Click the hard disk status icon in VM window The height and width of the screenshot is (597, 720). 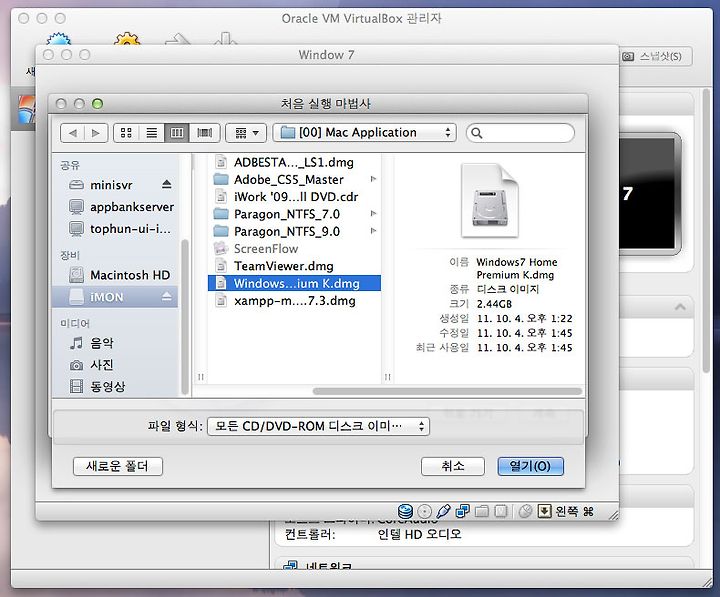click(405, 511)
